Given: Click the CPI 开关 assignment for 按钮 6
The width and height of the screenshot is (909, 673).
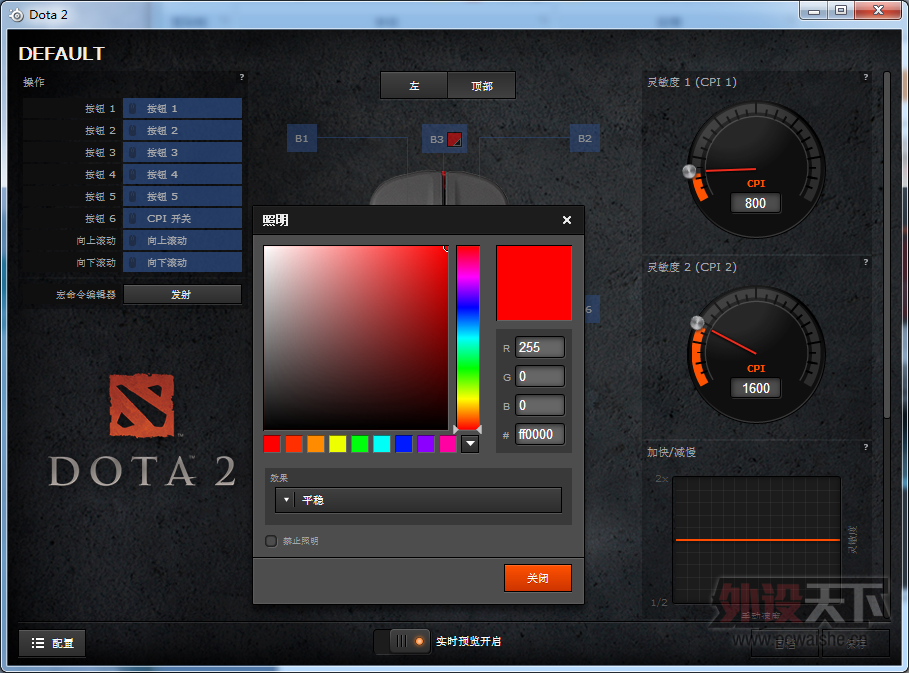Looking at the screenshot, I should click(182, 218).
